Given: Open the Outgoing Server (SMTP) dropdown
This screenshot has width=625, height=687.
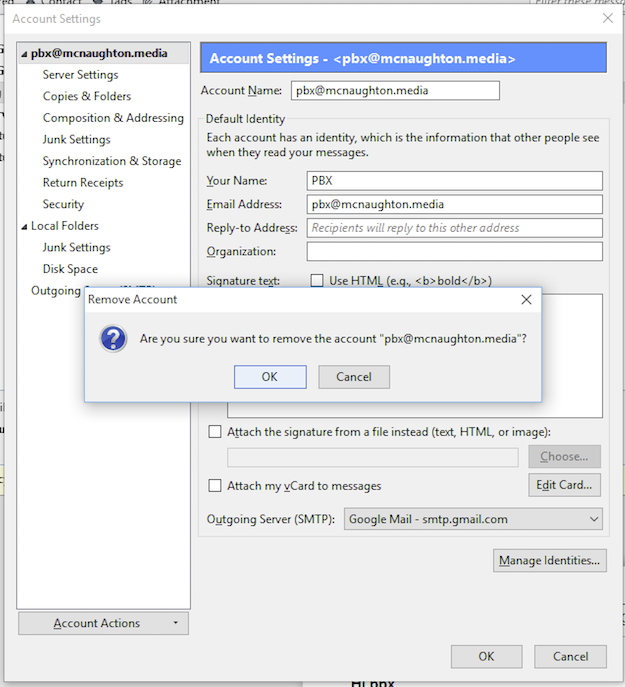Looking at the screenshot, I should click(x=473, y=519).
